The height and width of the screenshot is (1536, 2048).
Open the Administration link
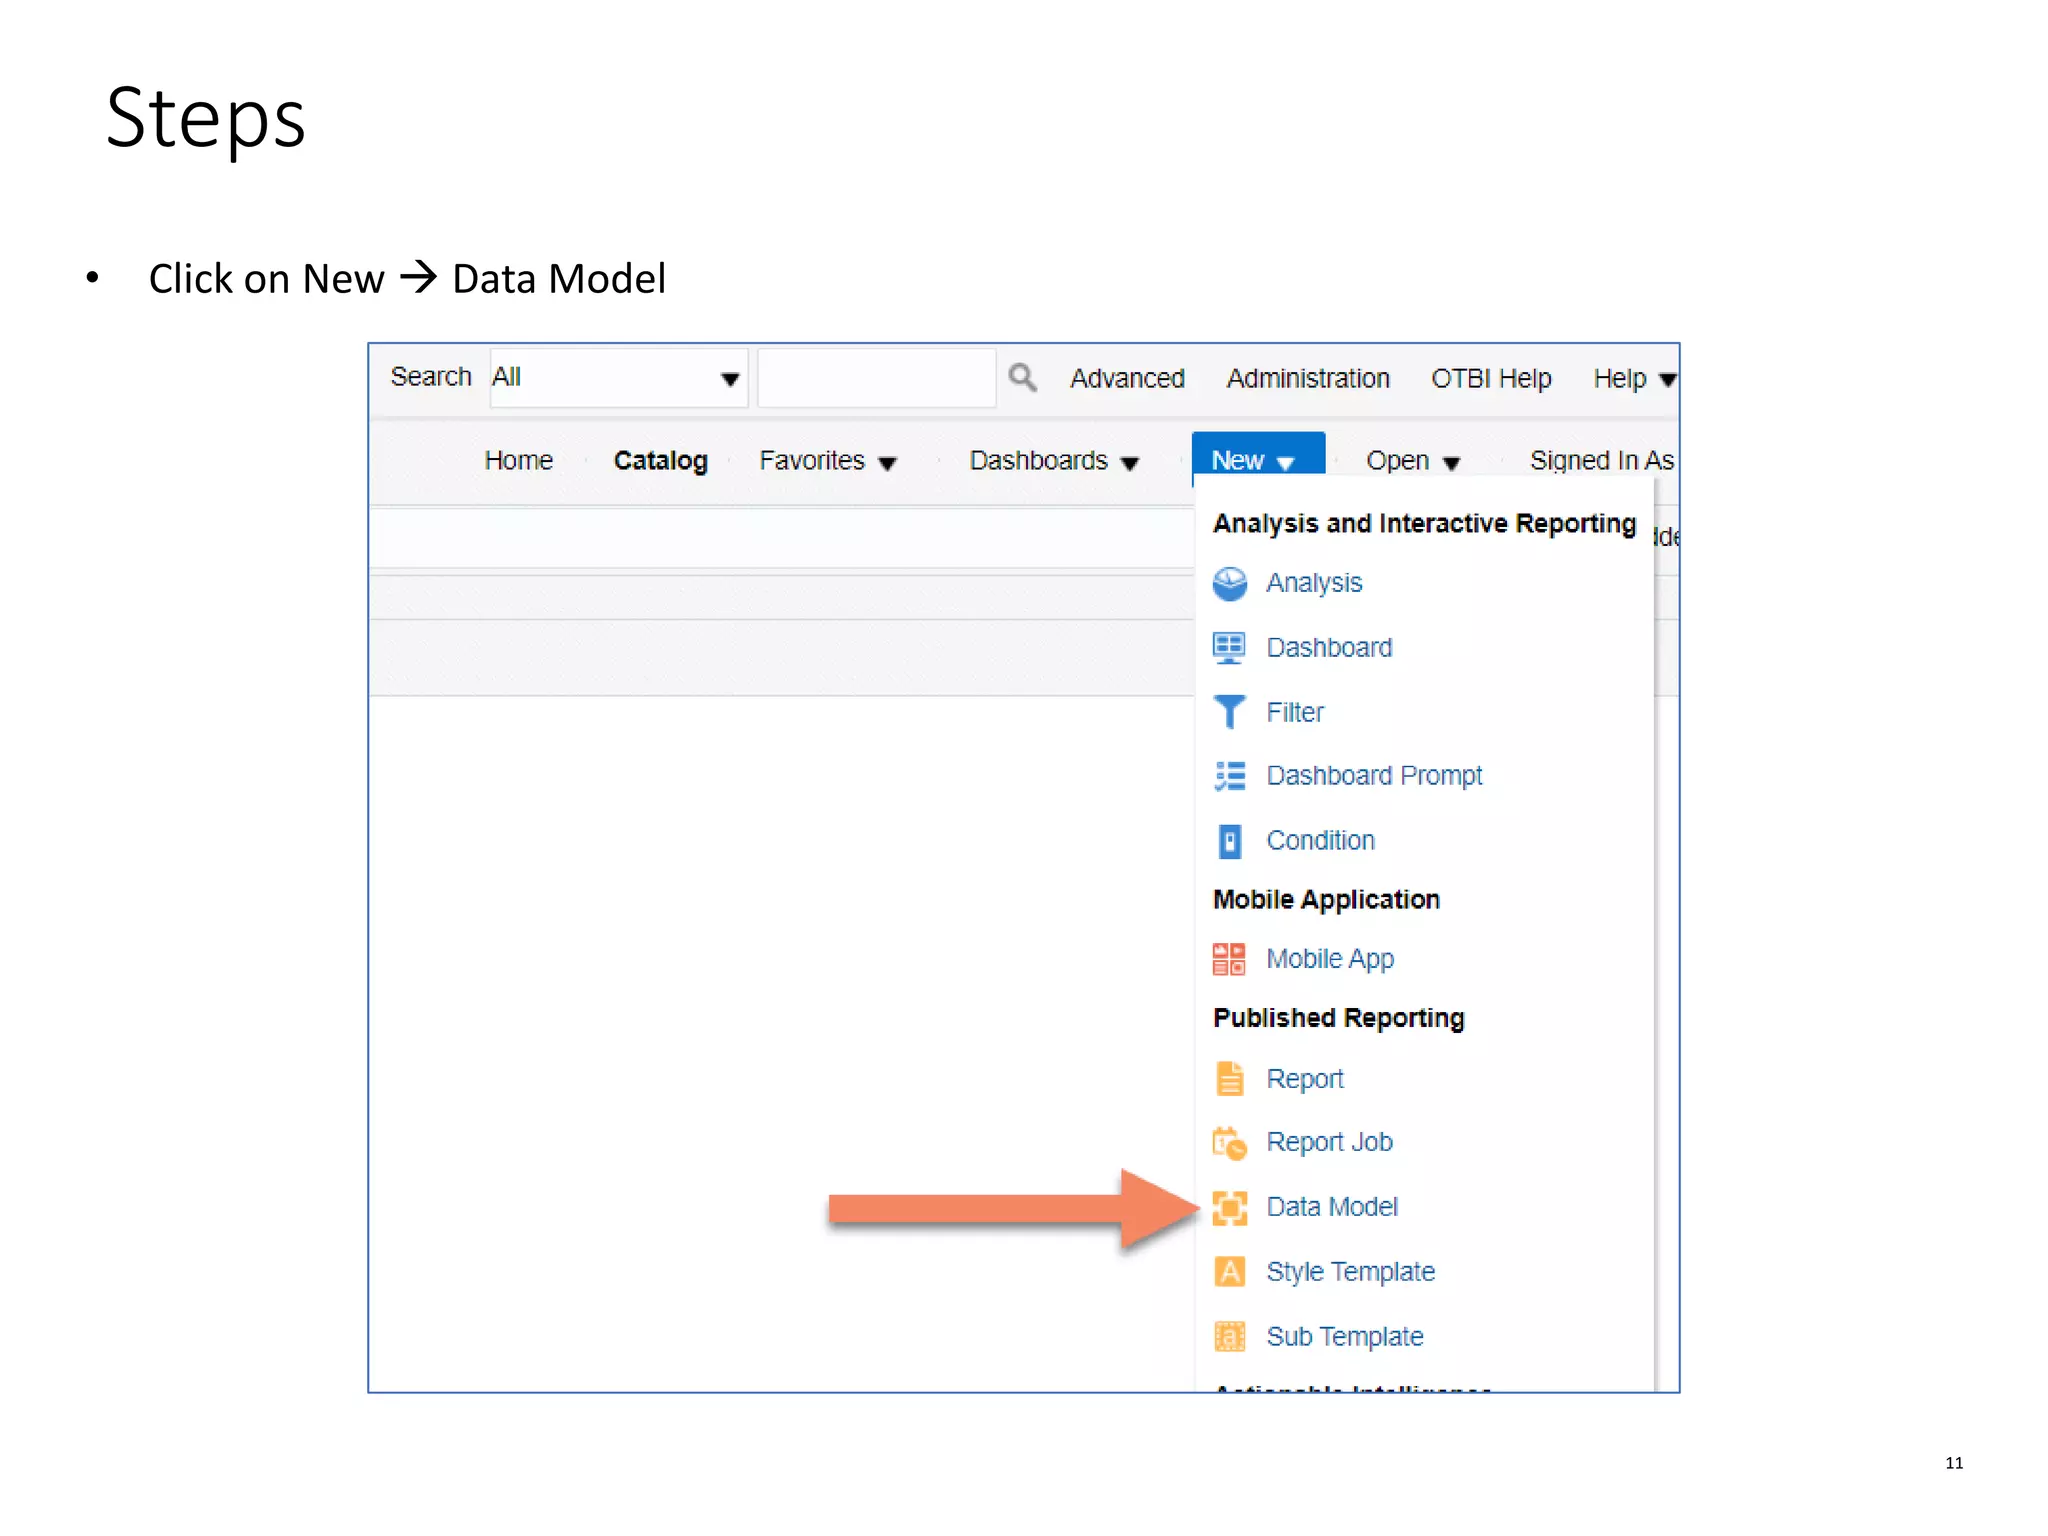[x=1308, y=378]
